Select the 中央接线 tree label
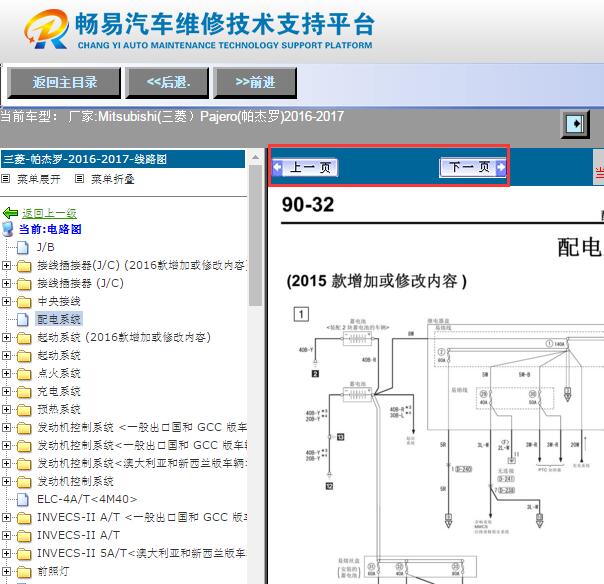604x584 pixels. click(x=59, y=301)
